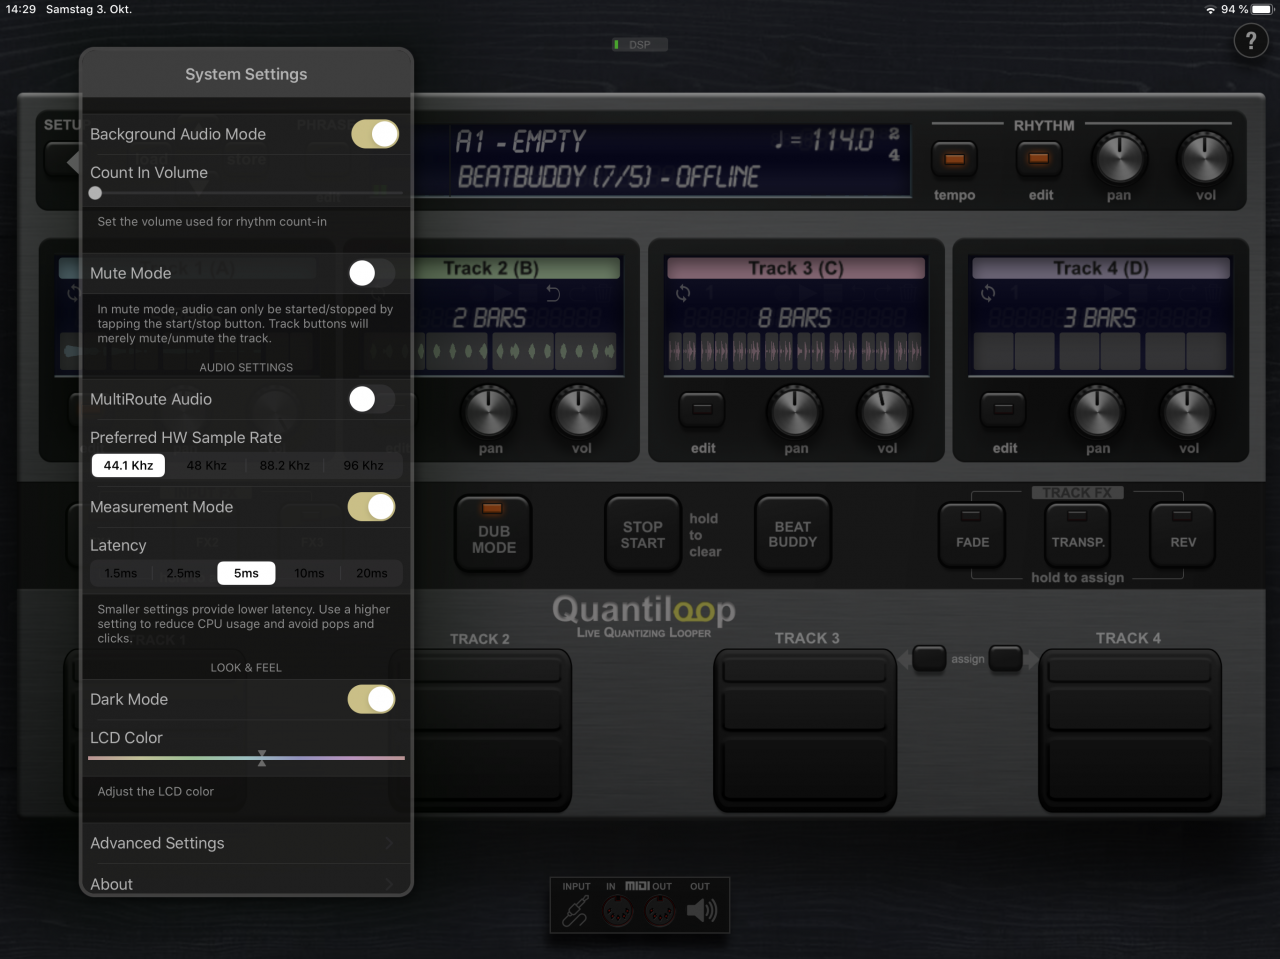Tap the Wi-Fi status icon
Screen dimensions: 1280x959
point(1210,9)
